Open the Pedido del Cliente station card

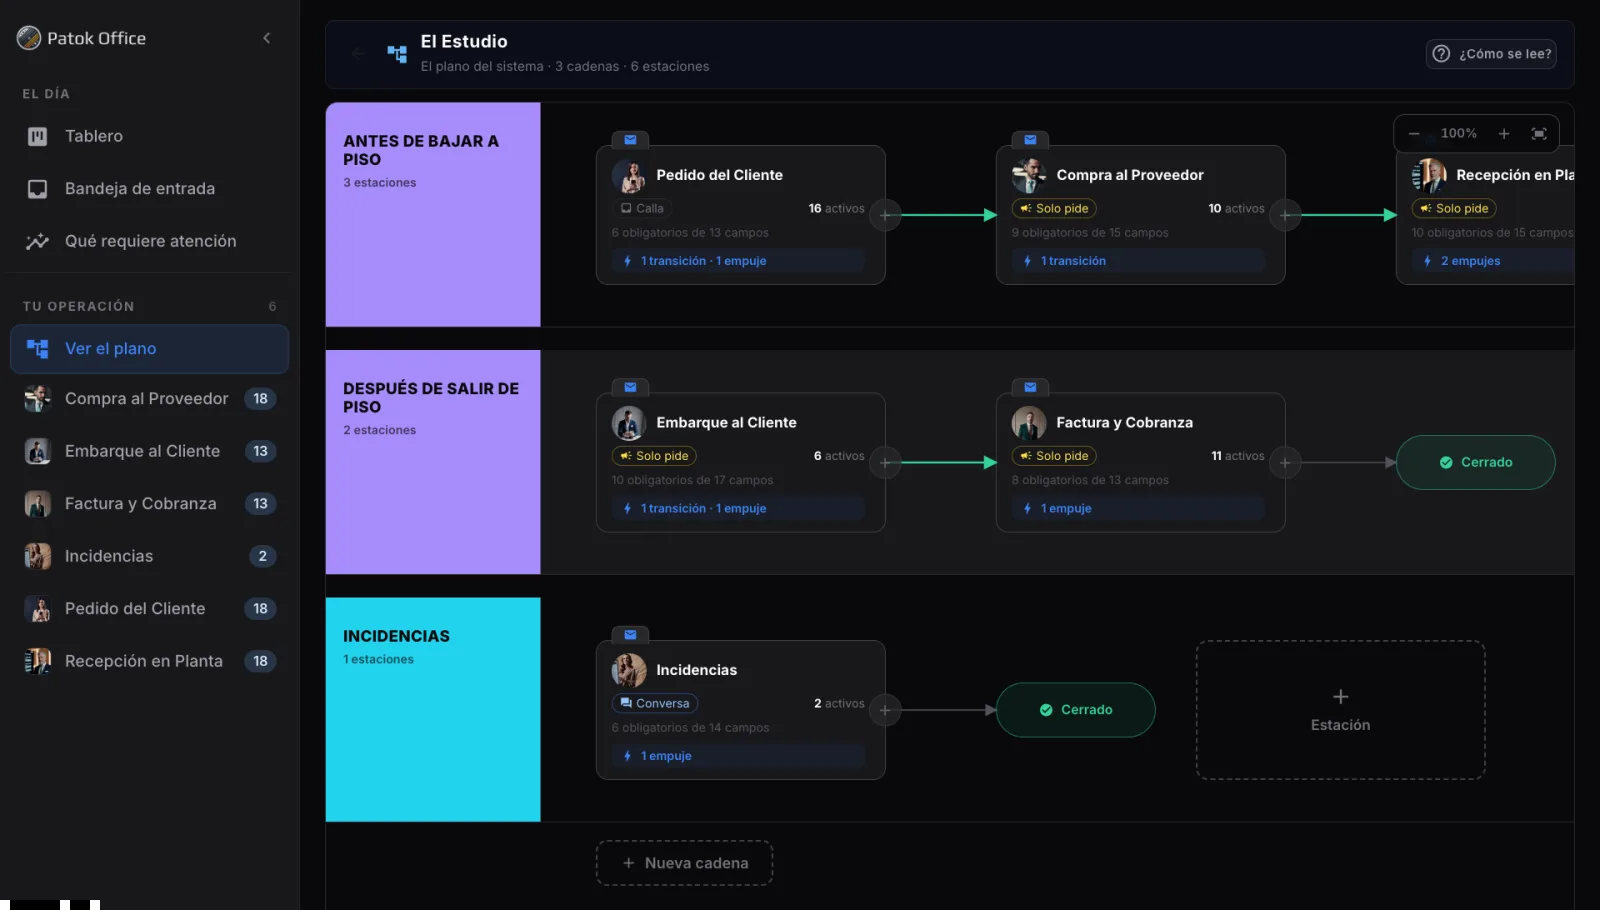(741, 215)
